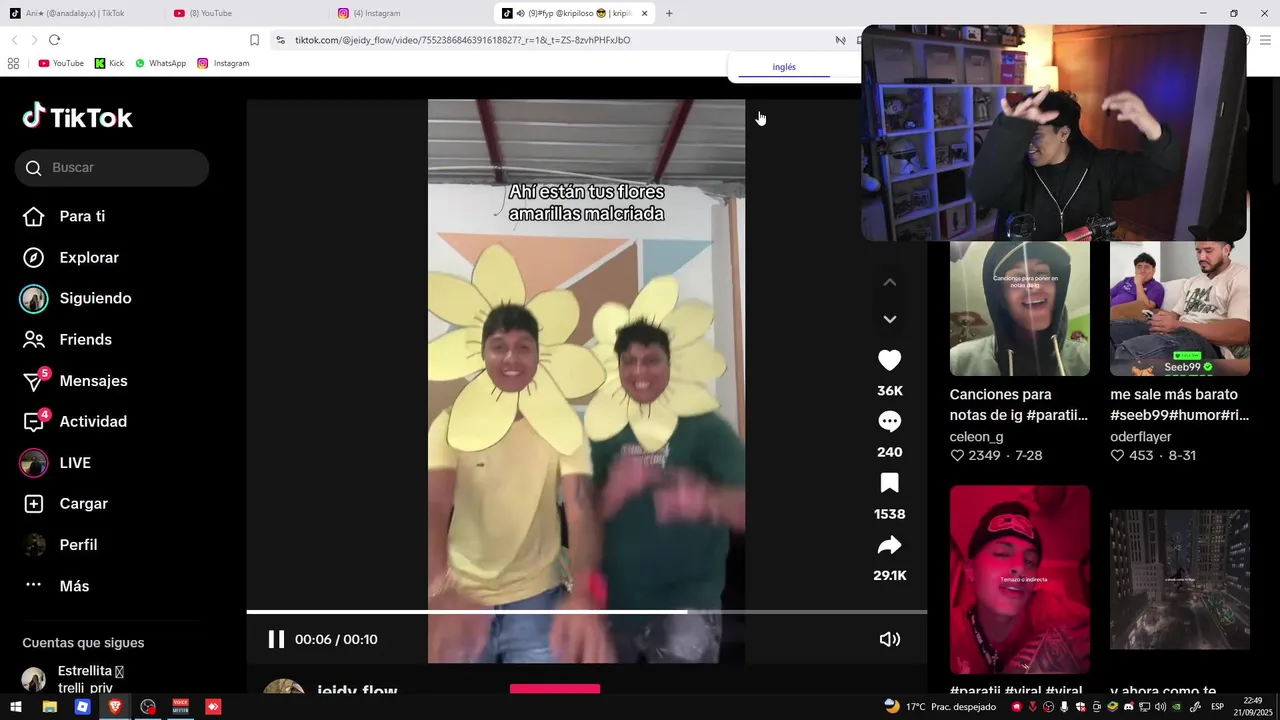
Task: Open Kick bookmark
Action: click(x=110, y=63)
